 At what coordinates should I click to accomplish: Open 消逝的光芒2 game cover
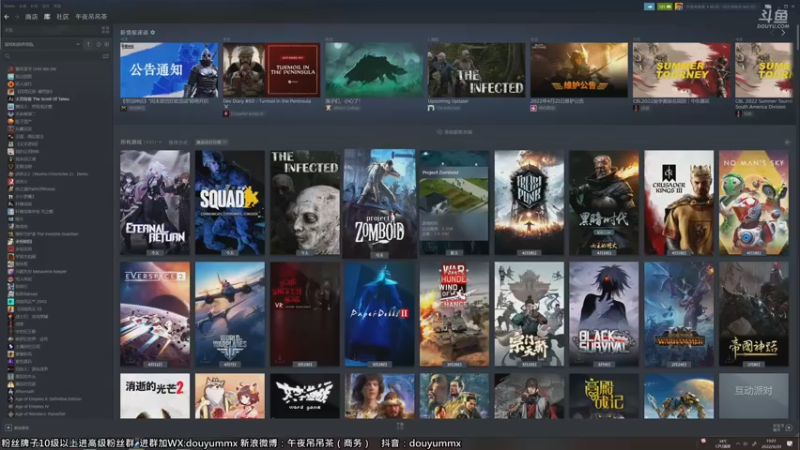(155, 396)
